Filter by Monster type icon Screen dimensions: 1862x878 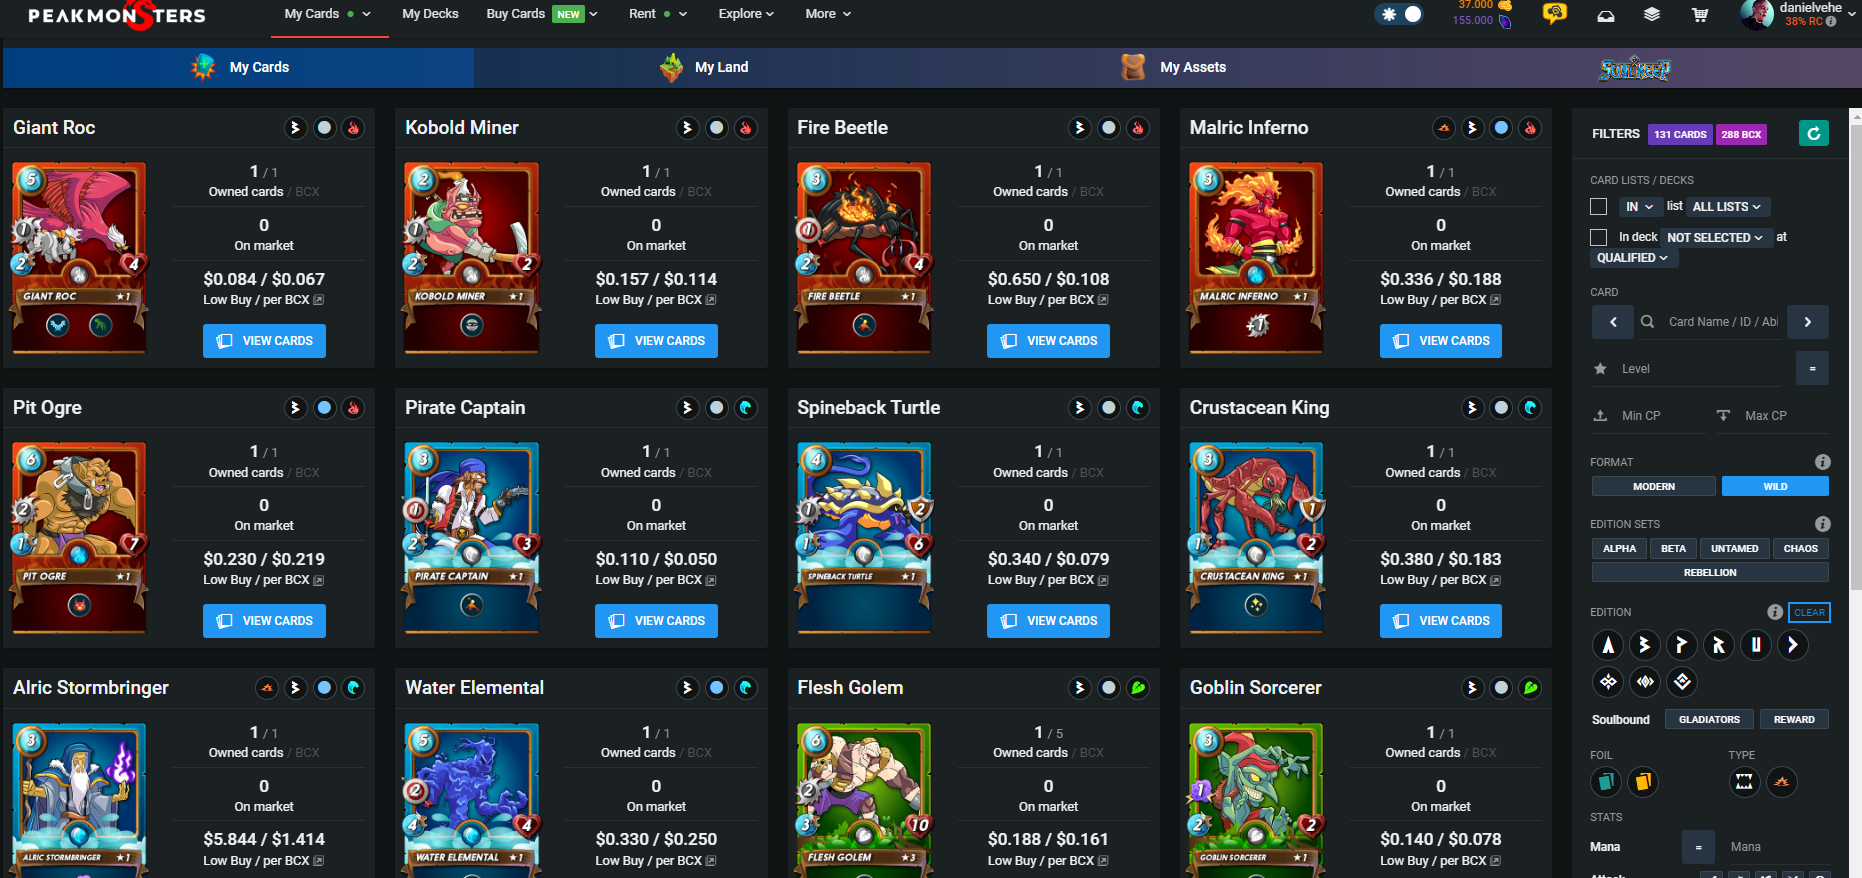[1744, 781]
